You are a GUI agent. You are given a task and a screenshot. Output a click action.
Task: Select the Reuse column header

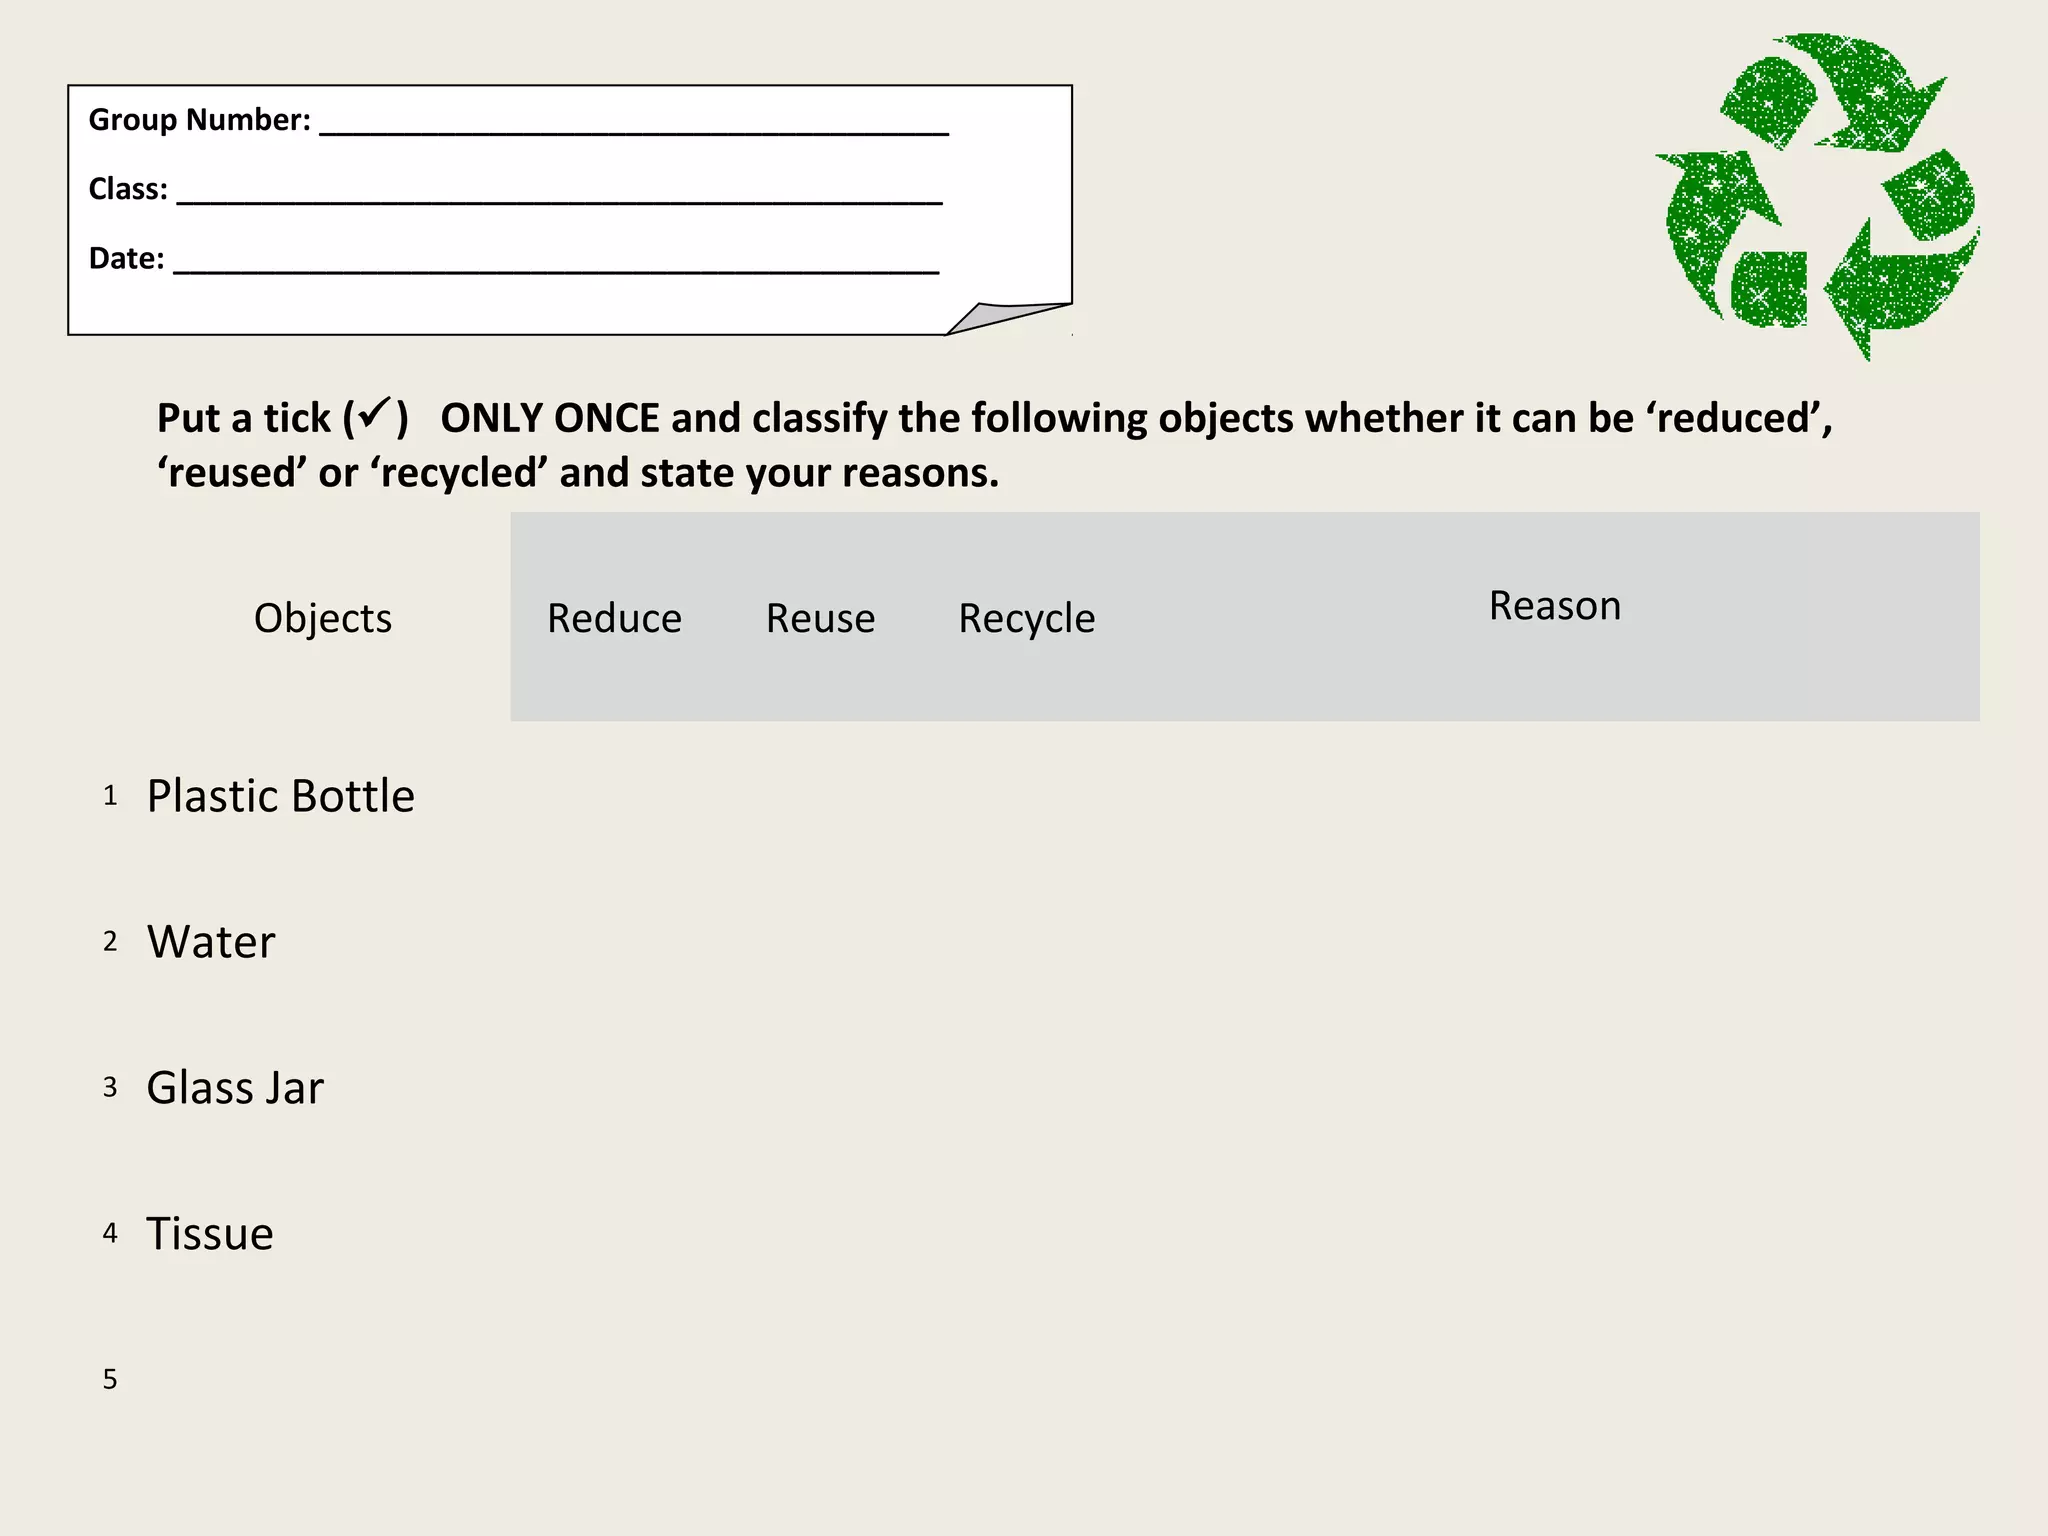click(x=820, y=618)
